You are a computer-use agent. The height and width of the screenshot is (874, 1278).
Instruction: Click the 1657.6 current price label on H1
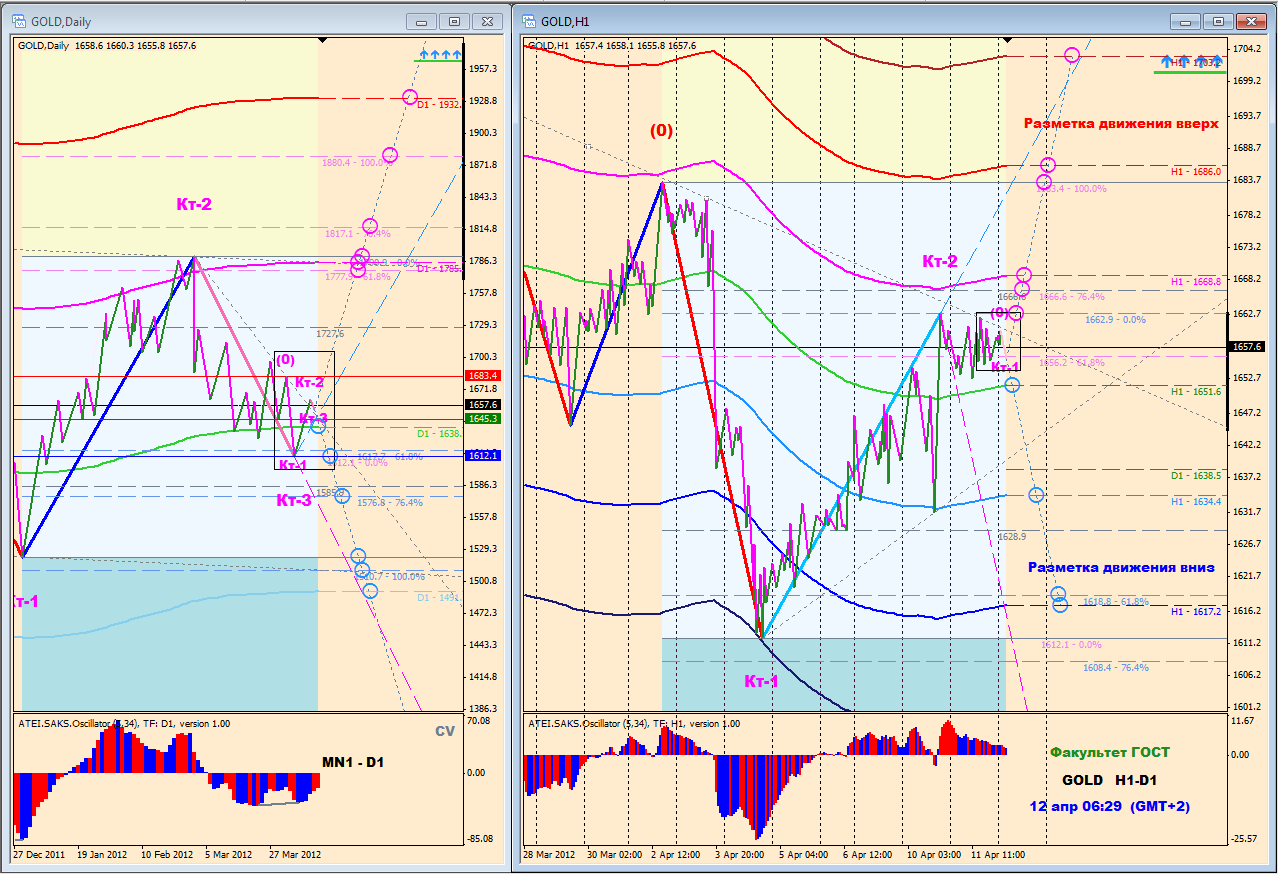(x=1250, y=346)
